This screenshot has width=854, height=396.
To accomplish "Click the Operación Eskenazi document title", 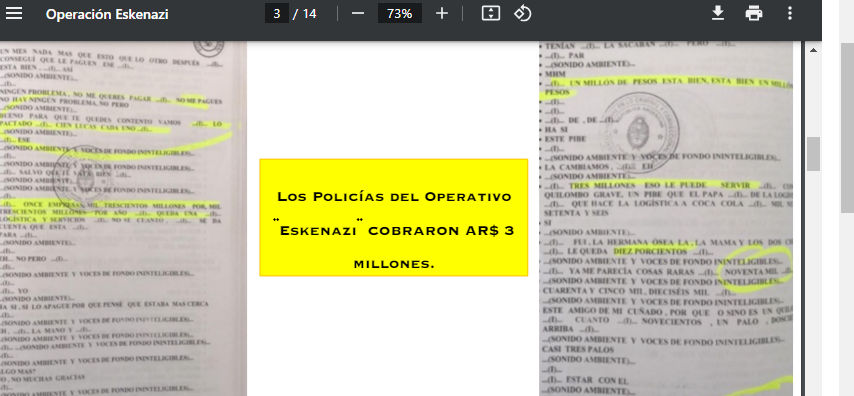I will pos(107,15).
